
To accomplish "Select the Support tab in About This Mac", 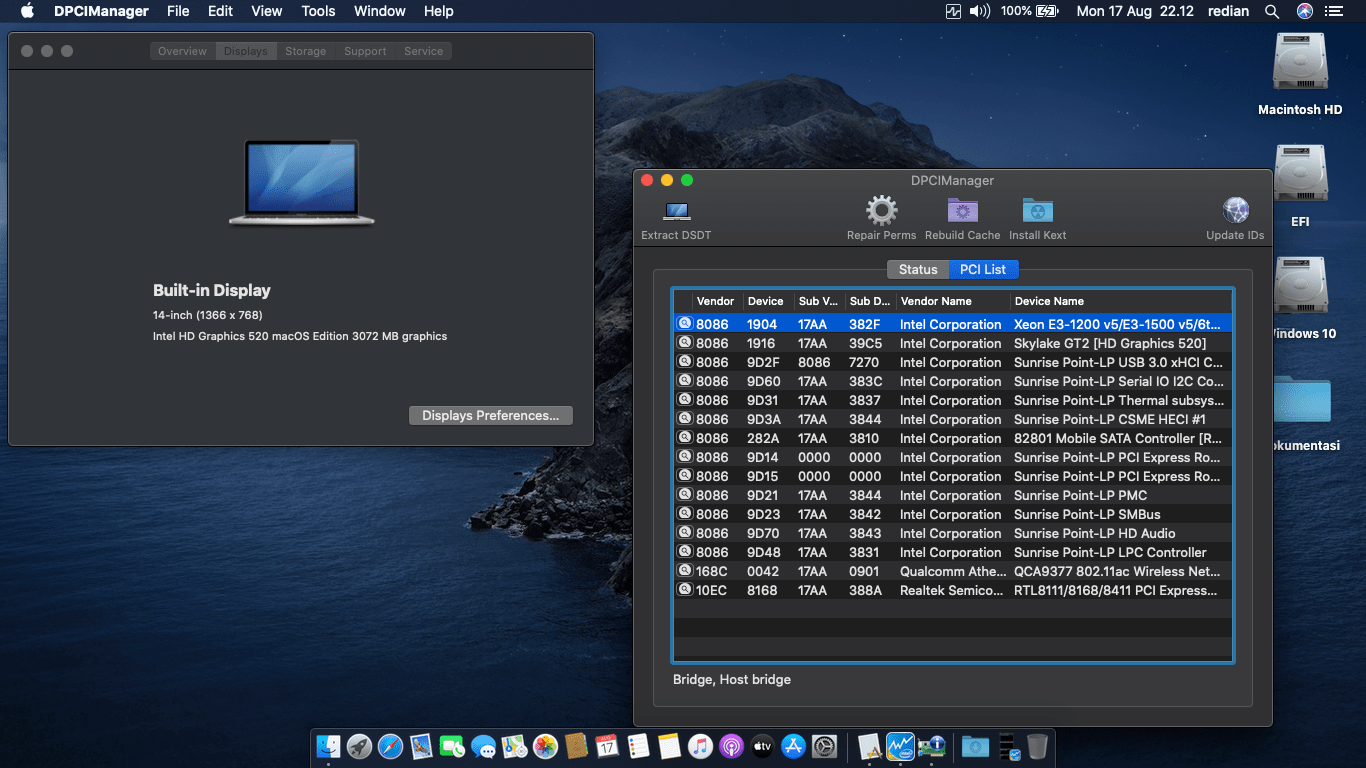I will [365, 51].
